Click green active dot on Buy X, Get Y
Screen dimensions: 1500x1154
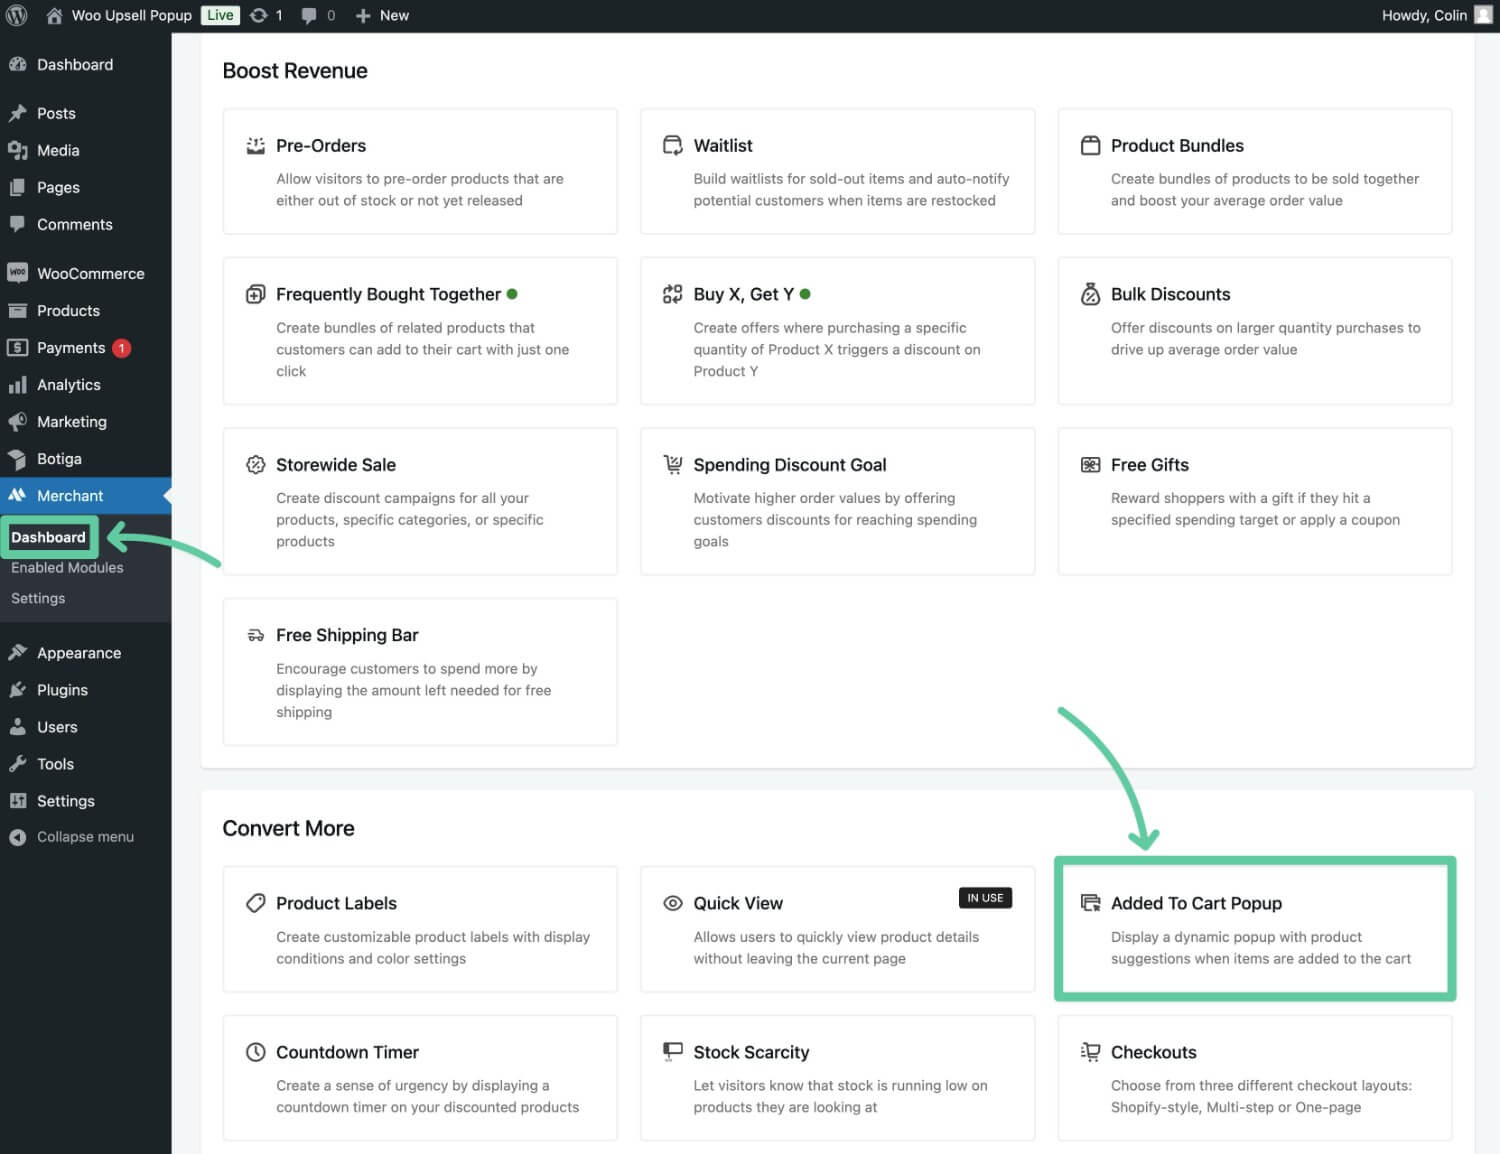click(805, 294)
